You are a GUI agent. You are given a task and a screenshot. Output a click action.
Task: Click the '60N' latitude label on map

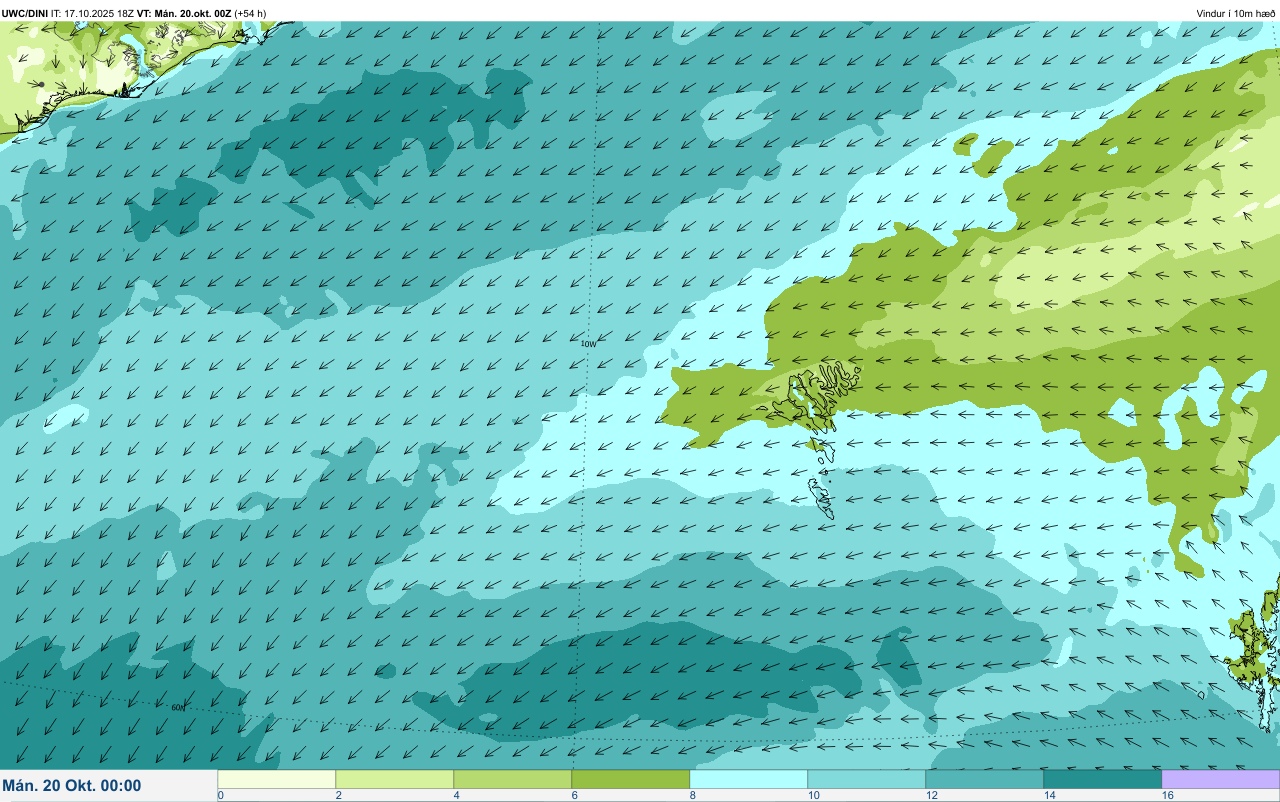pos(178,708)
